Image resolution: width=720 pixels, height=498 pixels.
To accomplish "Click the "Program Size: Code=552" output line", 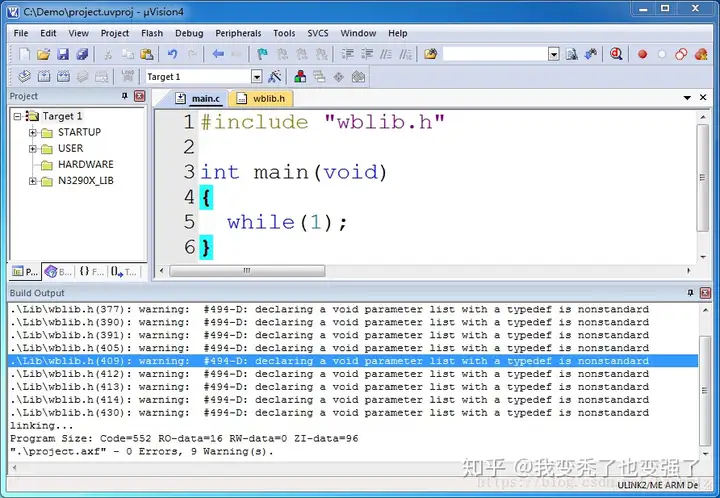I will tap(184, 438).
